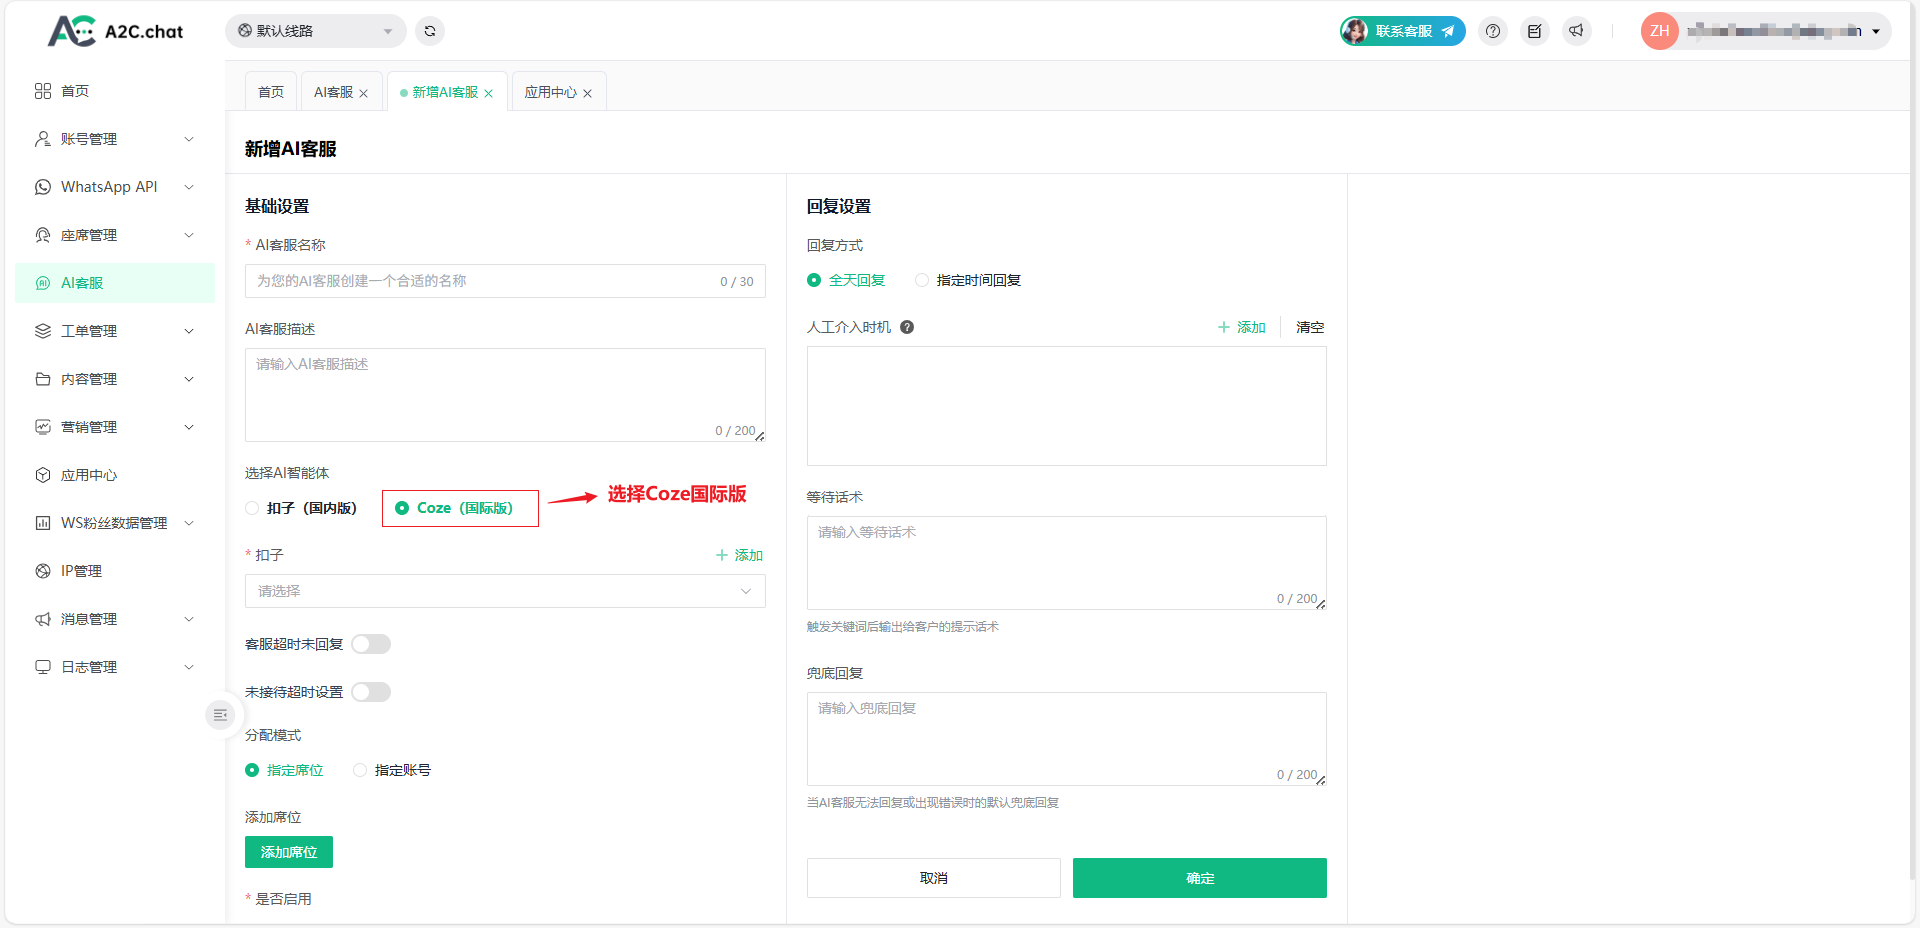Click the A2C.chat logo
The width and height of the screenshot is (1920, 928).
(116, 31)
